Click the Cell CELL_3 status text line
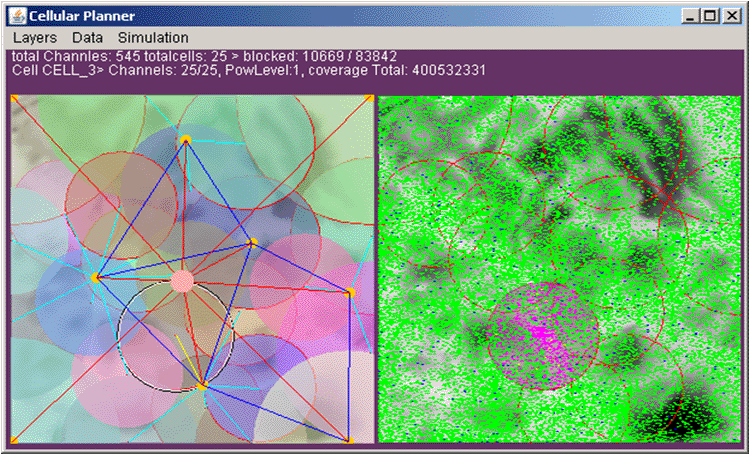The image size is (750, 455). (x=249, y=70)
